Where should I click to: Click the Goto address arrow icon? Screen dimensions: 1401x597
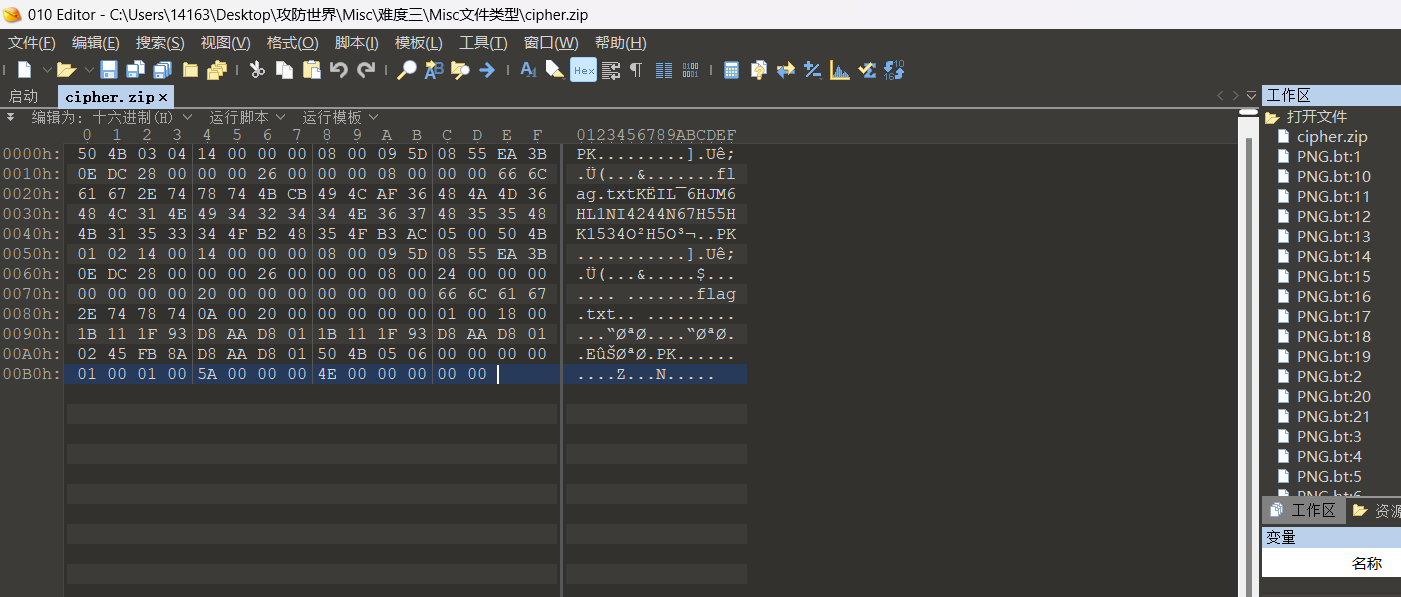[x=489, y=70]
